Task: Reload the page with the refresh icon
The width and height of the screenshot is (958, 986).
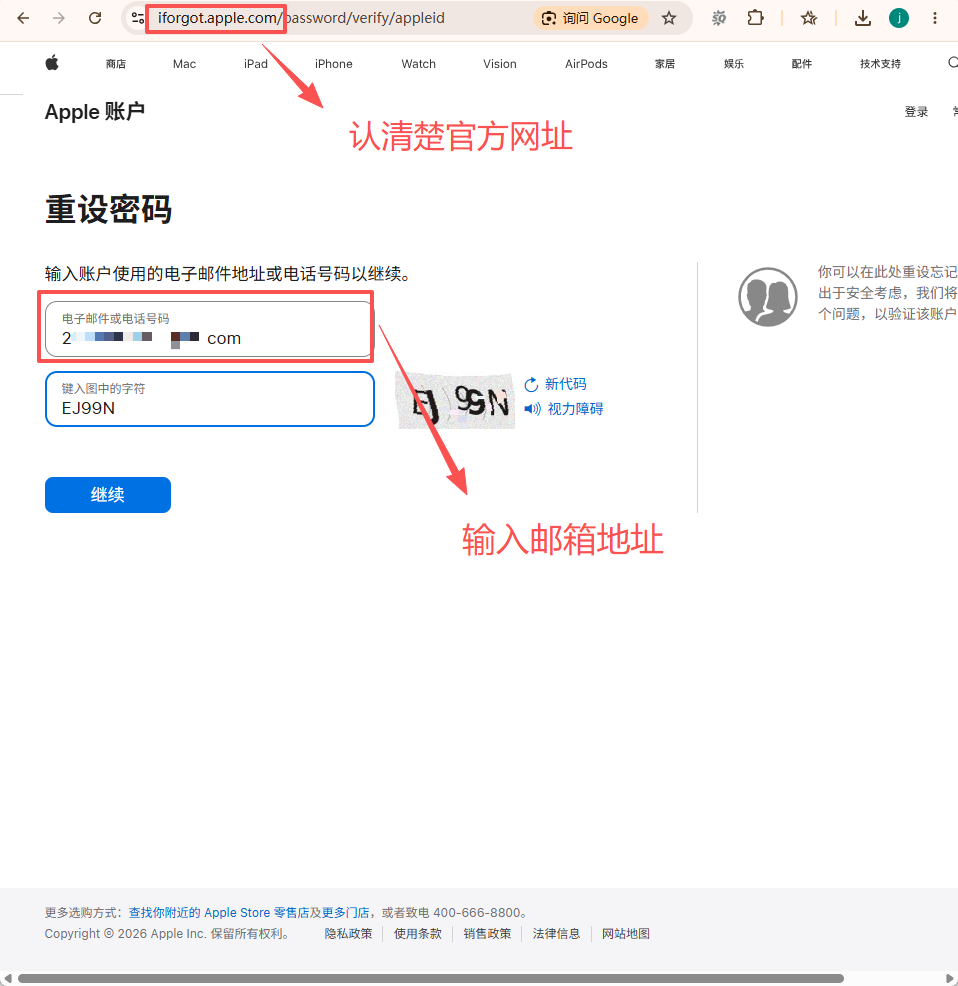Action: (x=95, y=18)
